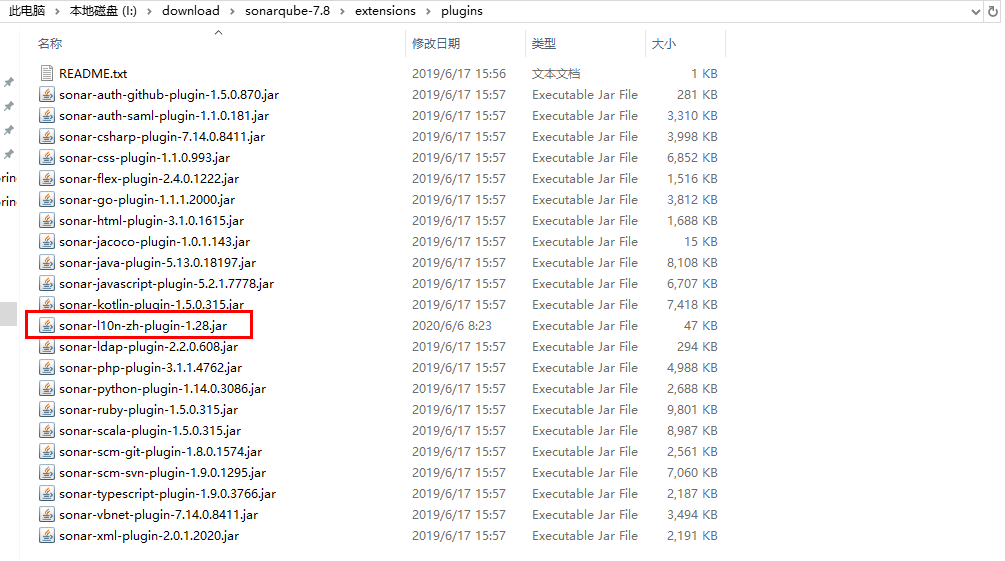The image size is (1005, 561).
Task: Click jar icon of sonar-scm-svn-plugin-1.9.0.1295.jar
Action: tap(47, 473)
